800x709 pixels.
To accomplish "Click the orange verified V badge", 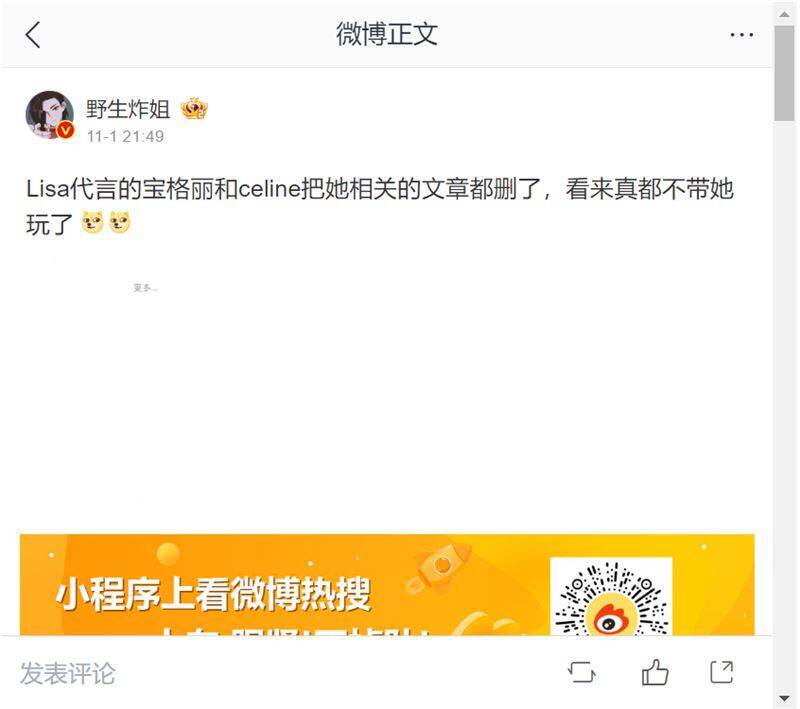I will pyautogui.click(x=65, y=131).
